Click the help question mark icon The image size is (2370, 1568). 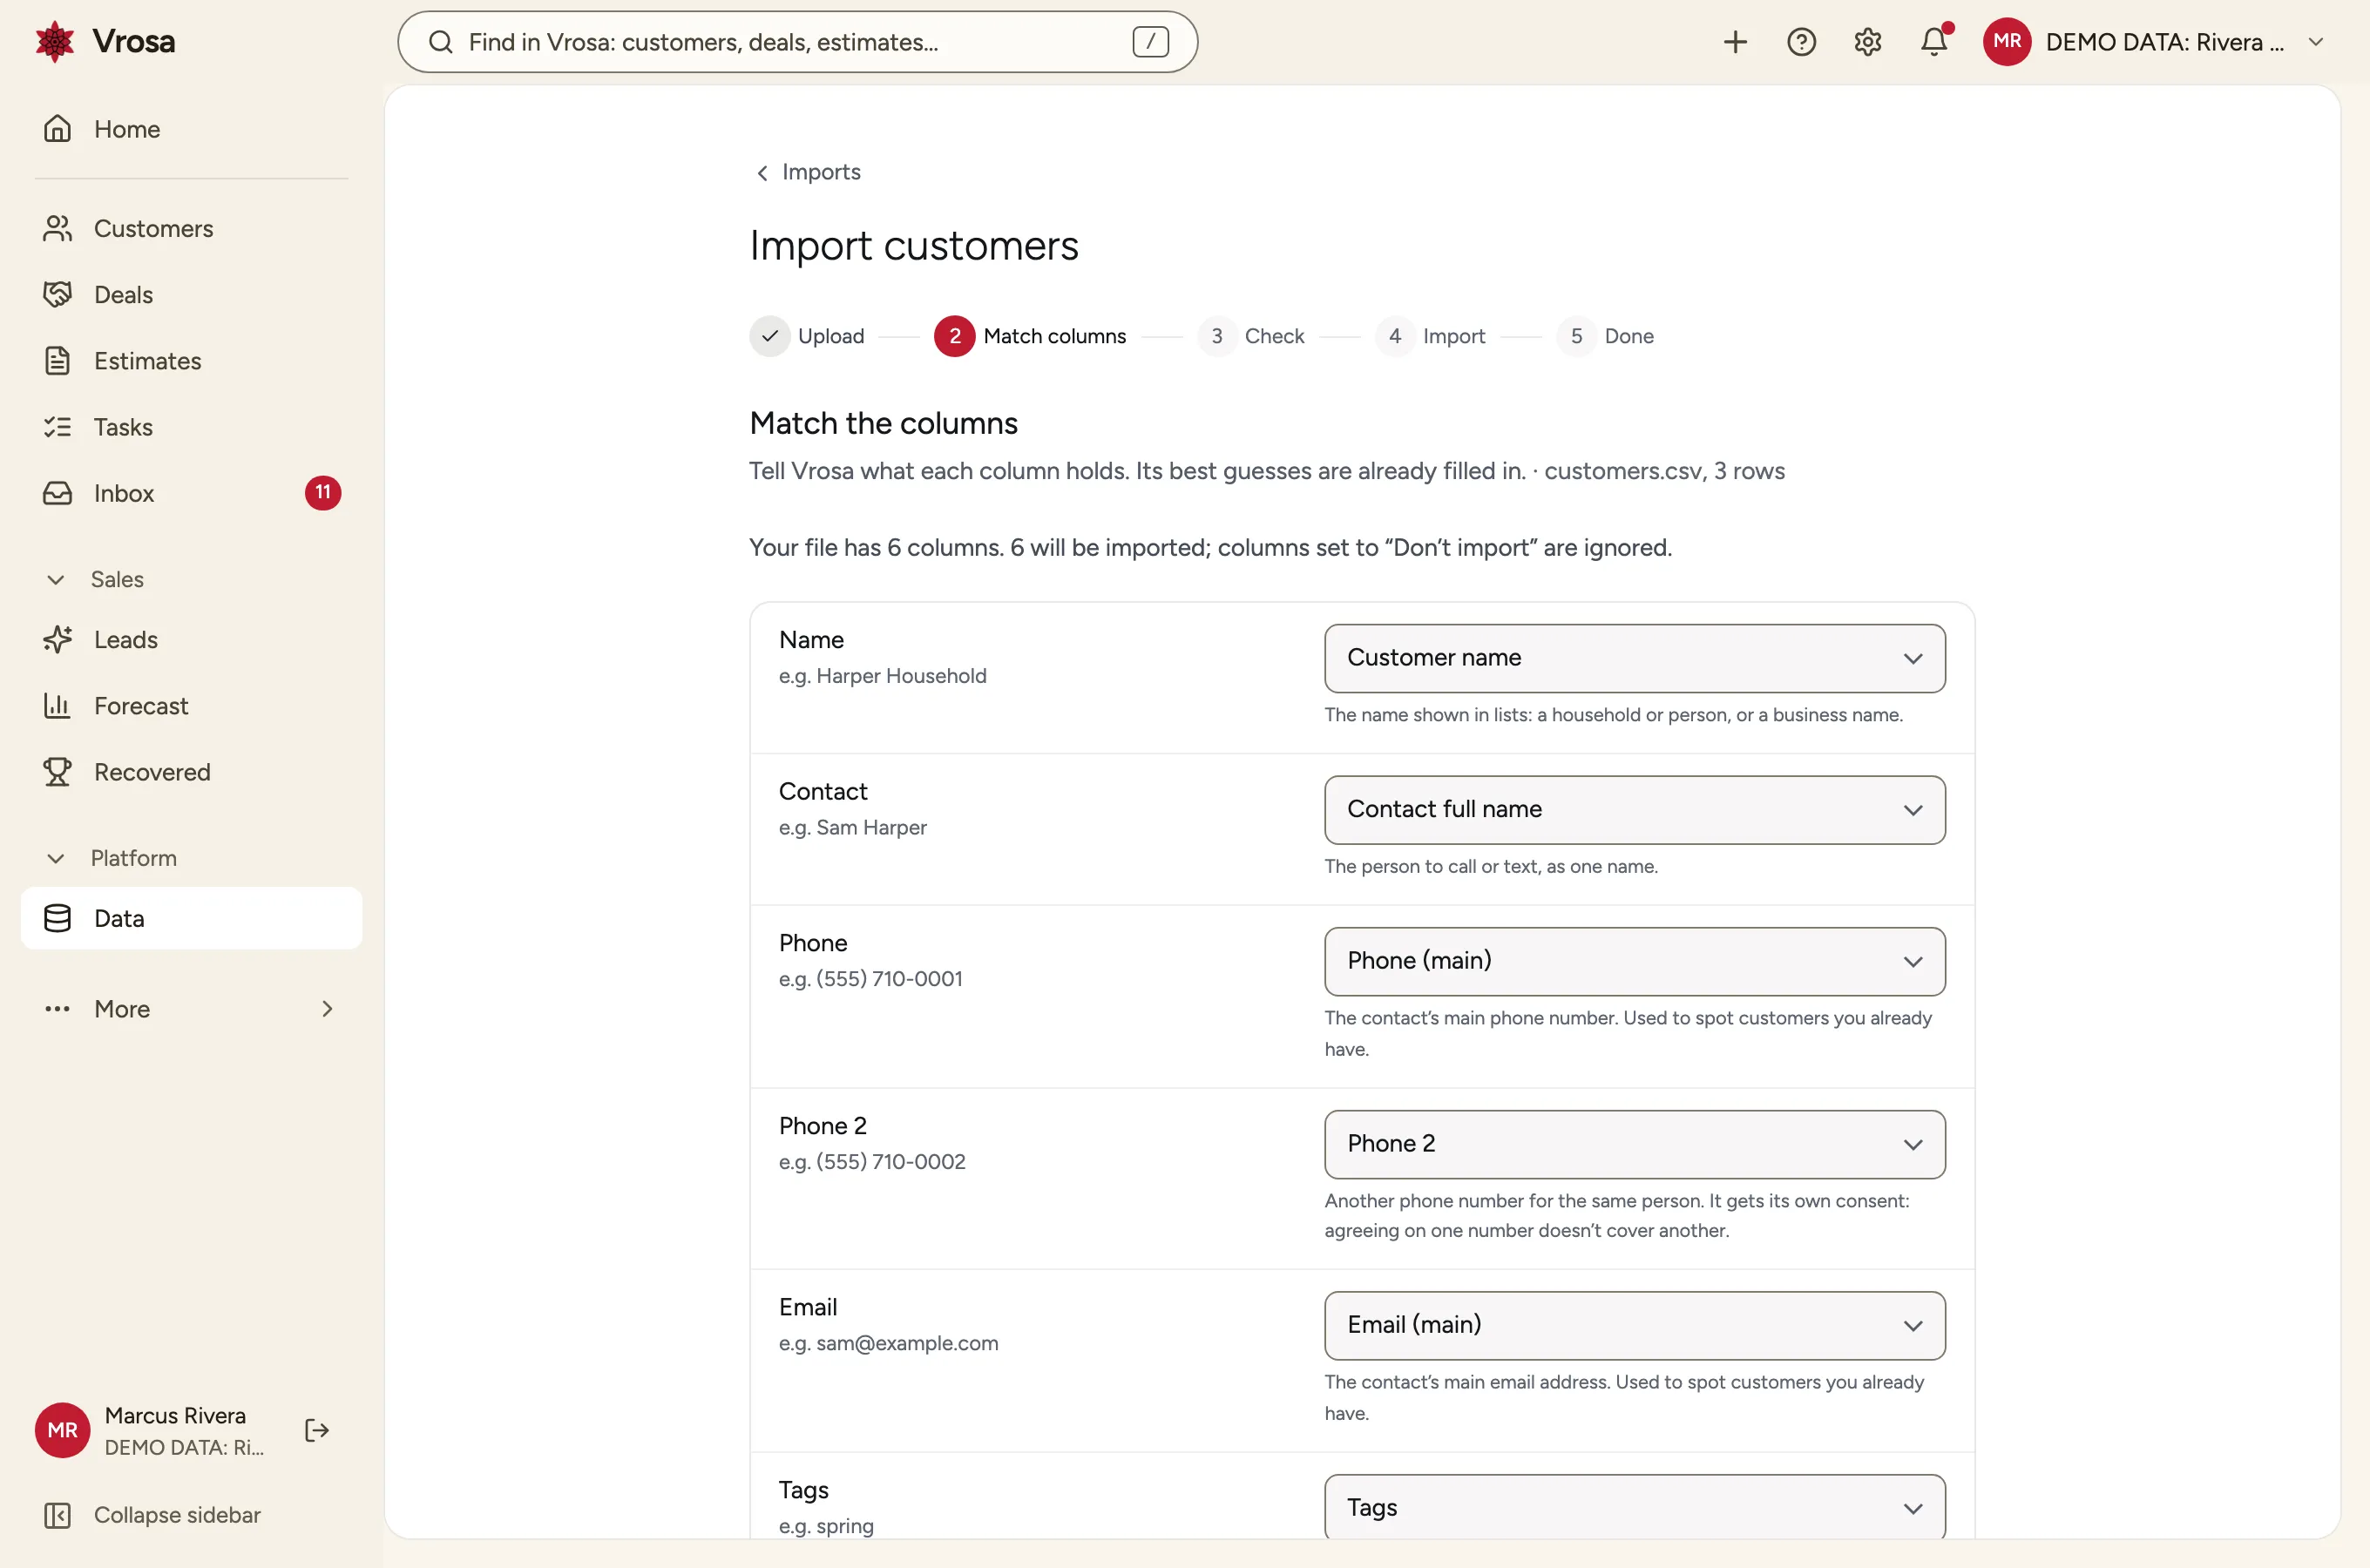(x=1801, y=42)
